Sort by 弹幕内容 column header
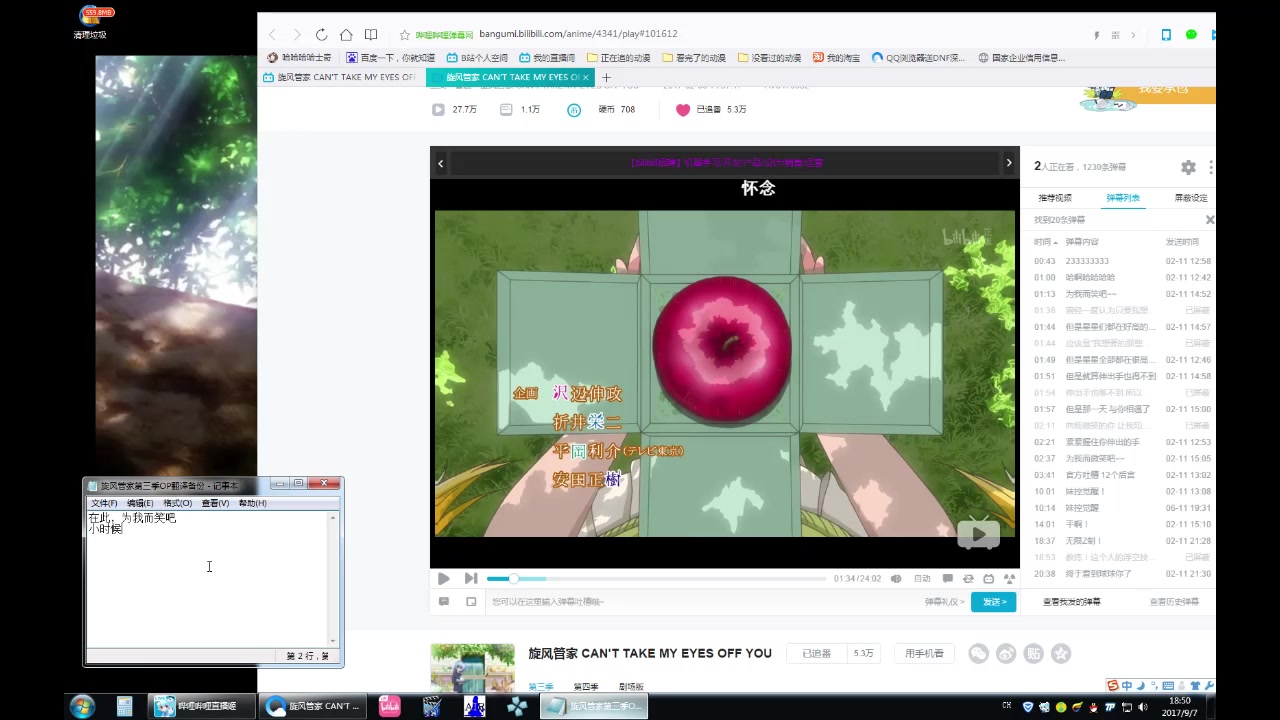This screenshot has width=1280, height=720. click(x=1082, y=242)
